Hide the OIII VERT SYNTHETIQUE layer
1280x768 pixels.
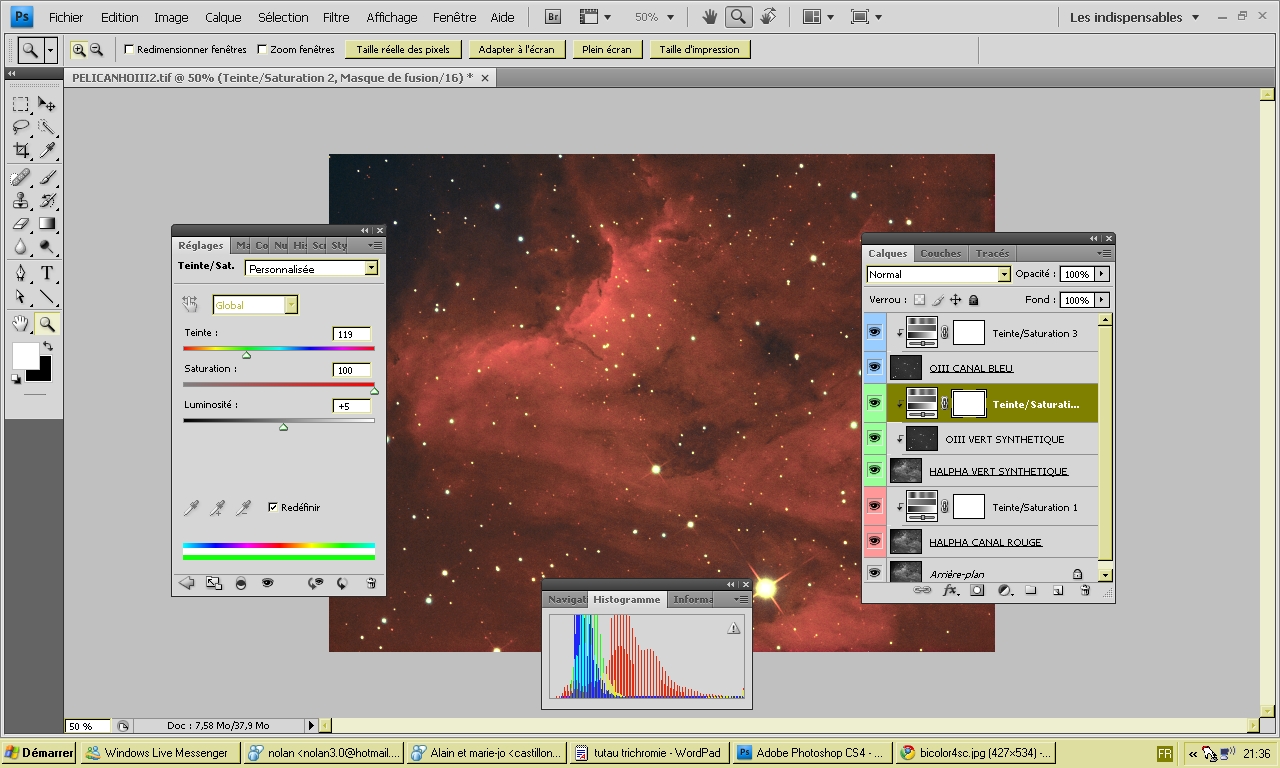coord(874,438)
